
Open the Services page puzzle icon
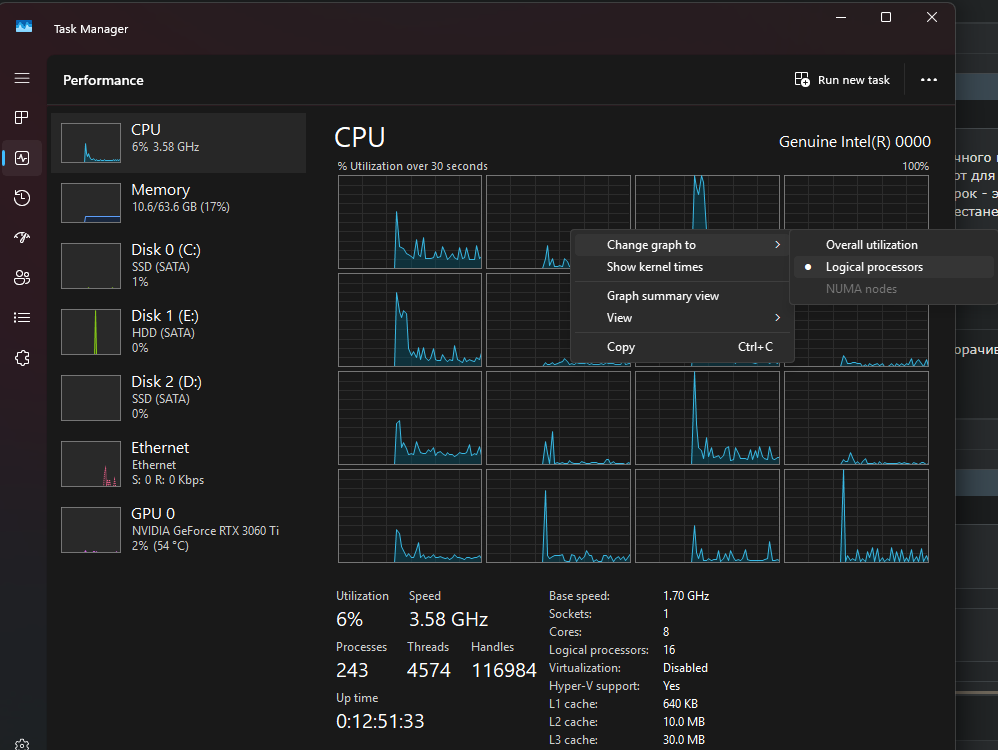click(22, 358)
